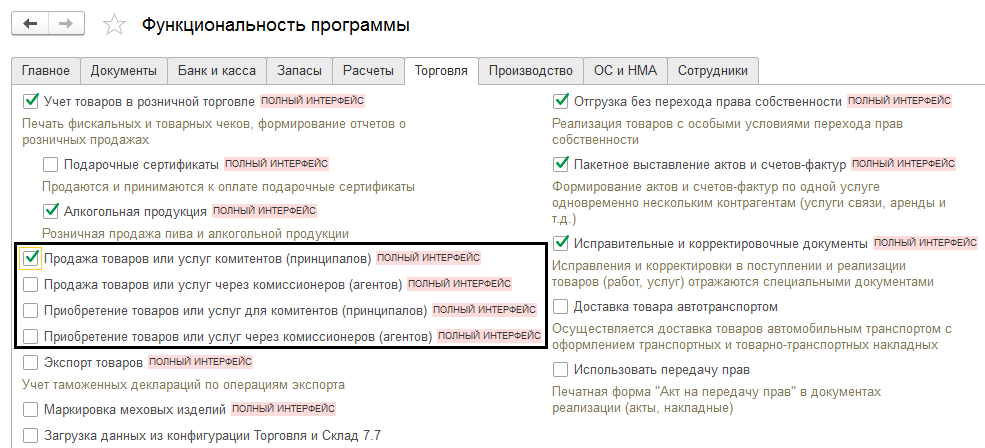The height and width of the screenshot is (448, 985).
Task: Click the forward navigation arrow
Action: [65, 23]
